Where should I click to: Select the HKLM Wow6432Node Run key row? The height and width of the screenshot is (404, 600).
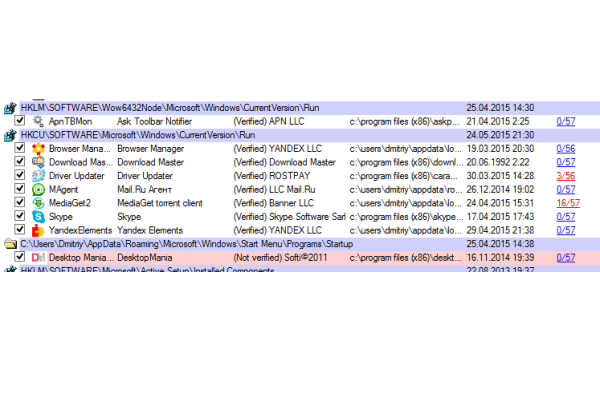(x=310, y=108)
